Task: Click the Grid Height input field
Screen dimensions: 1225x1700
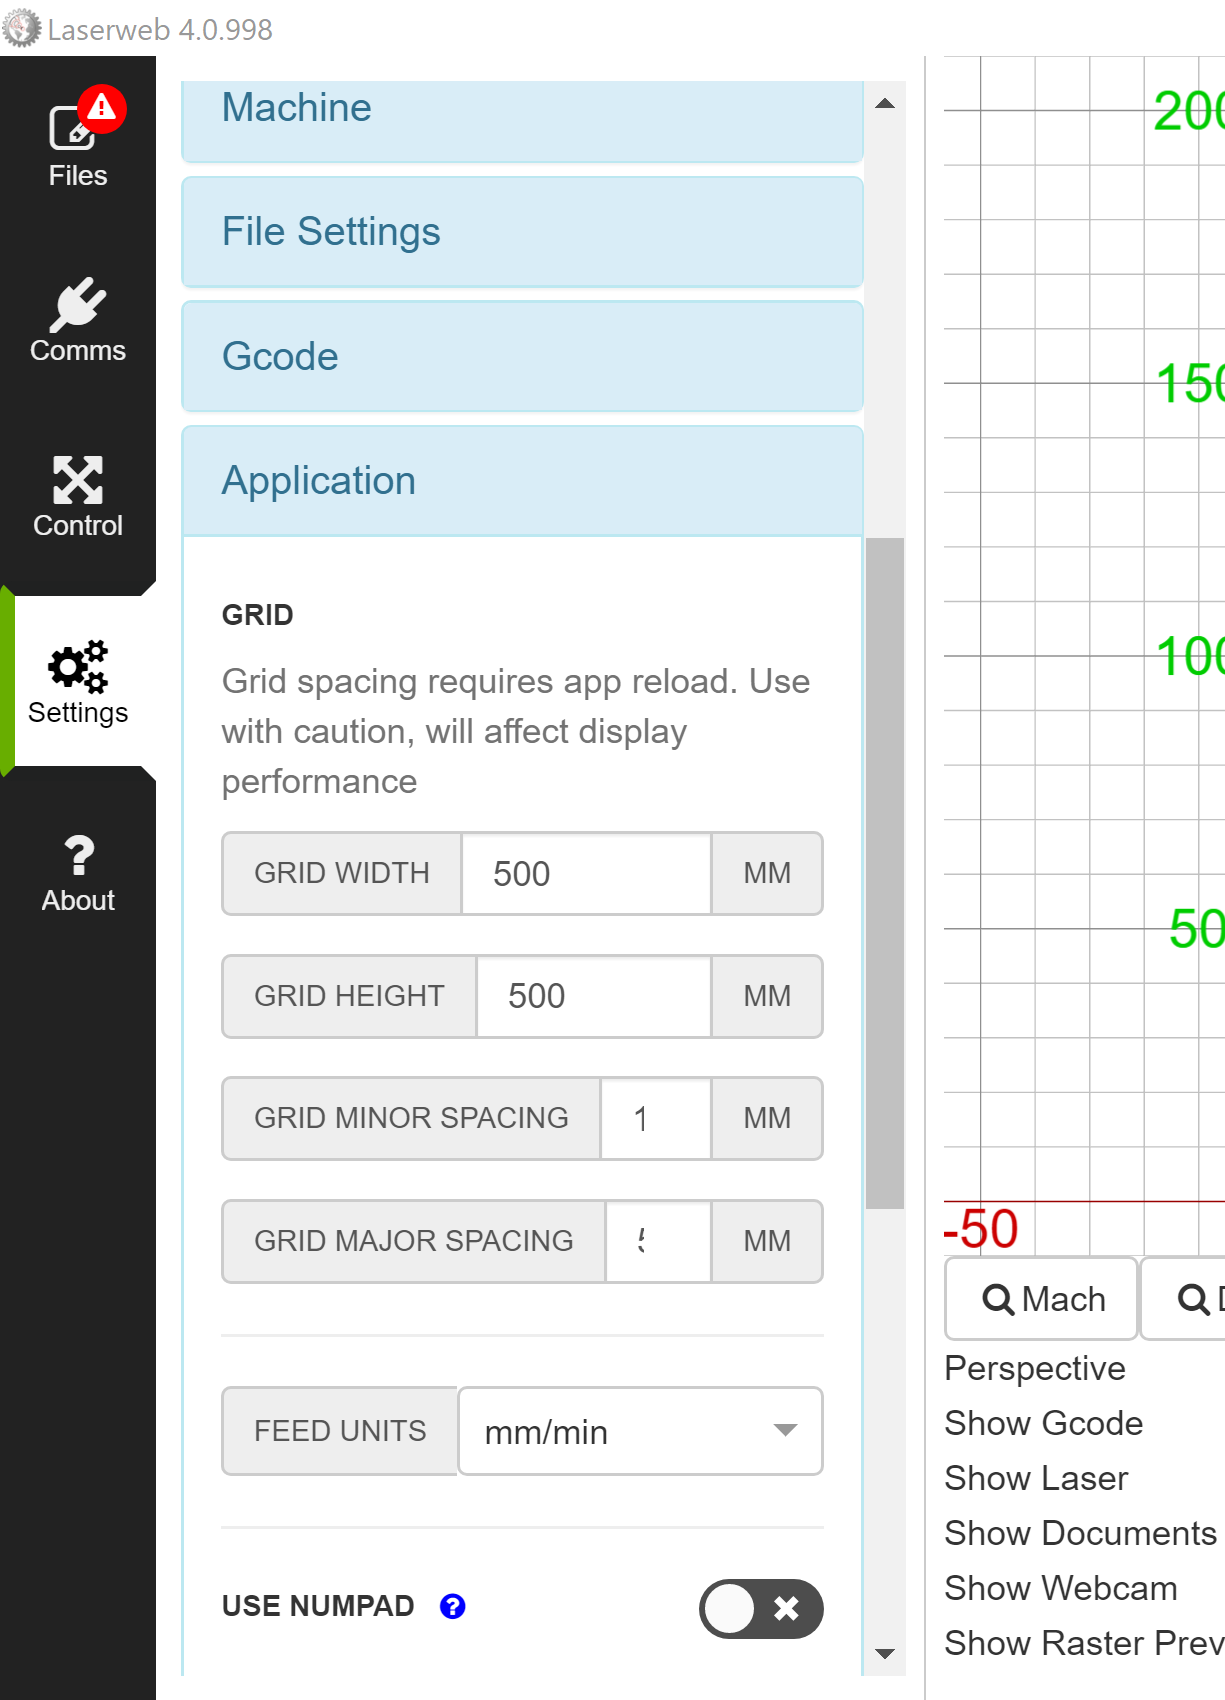Action: [x=594, y=996]
